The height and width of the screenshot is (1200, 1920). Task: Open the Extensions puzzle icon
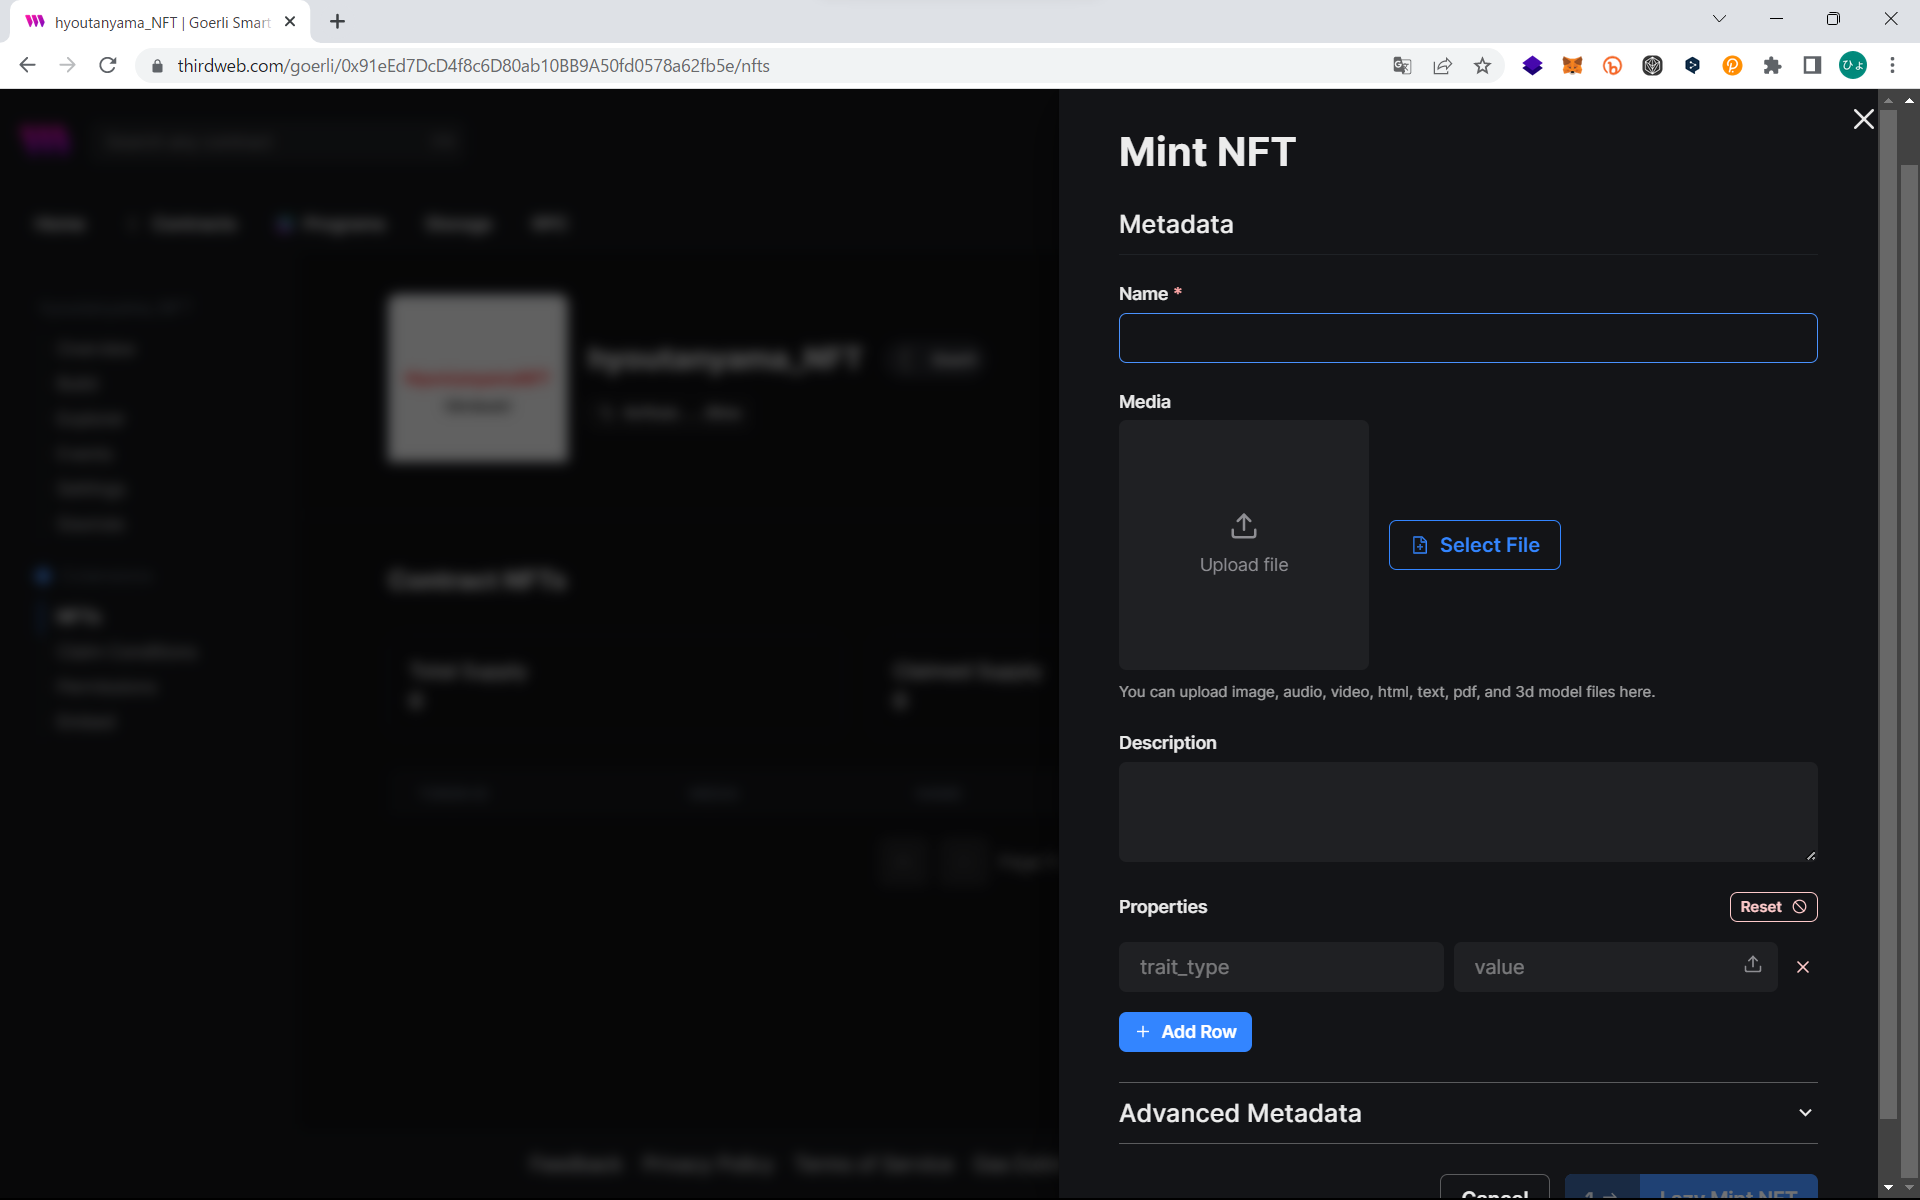(1772, 66)
